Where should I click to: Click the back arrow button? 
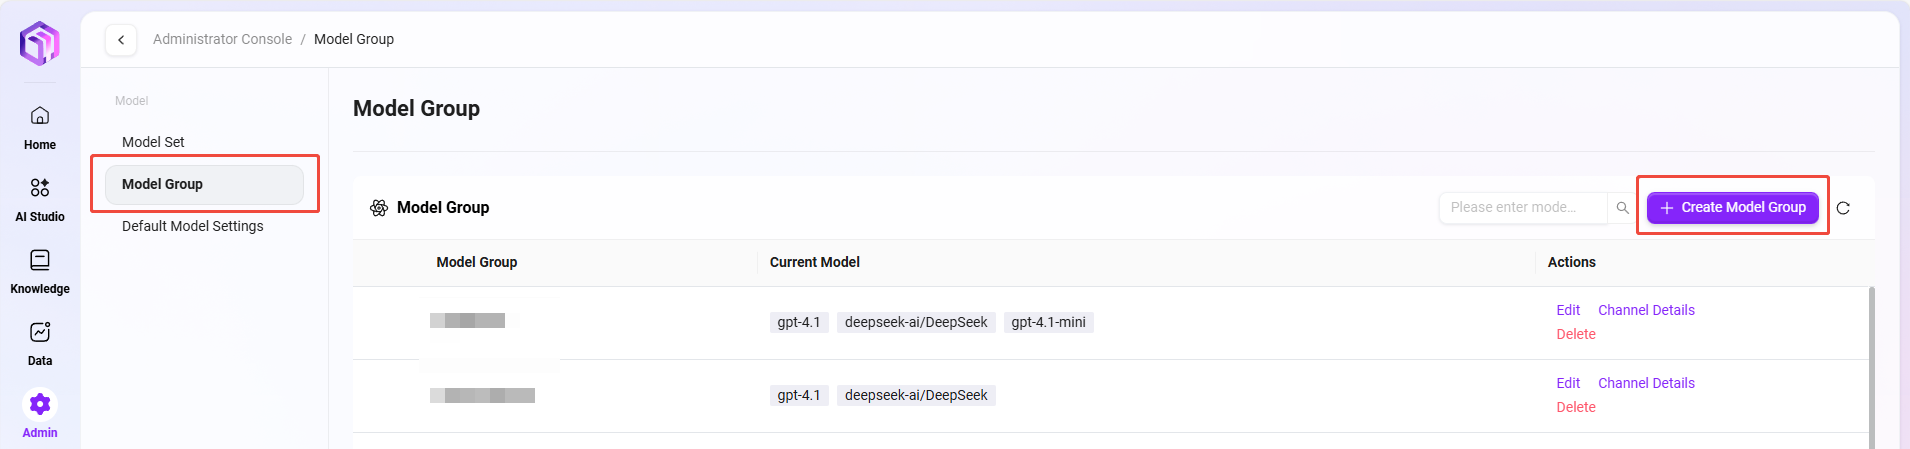[x=121, y=40]
